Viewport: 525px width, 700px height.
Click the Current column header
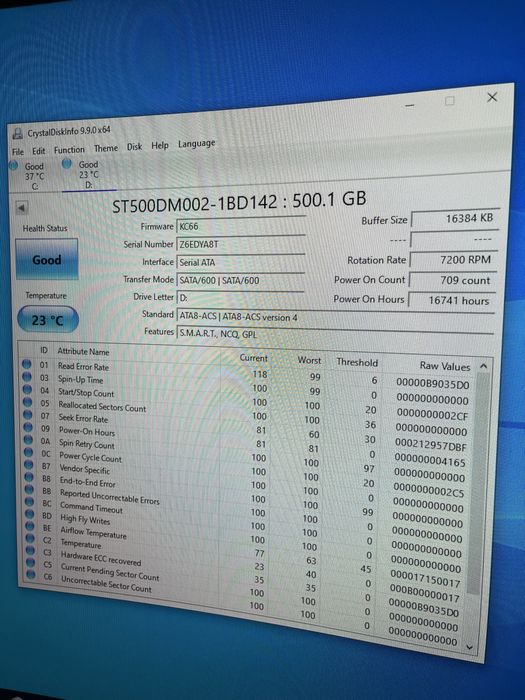point(254,358)
